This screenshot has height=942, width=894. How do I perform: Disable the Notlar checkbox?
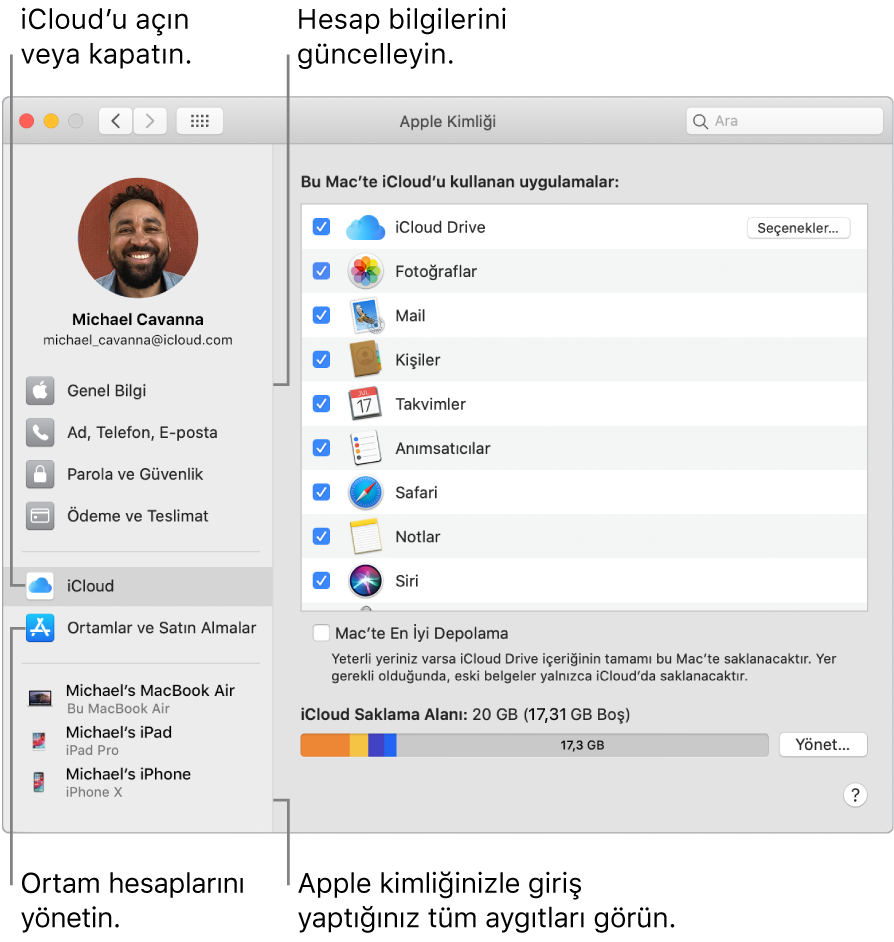tap(321, 536)
